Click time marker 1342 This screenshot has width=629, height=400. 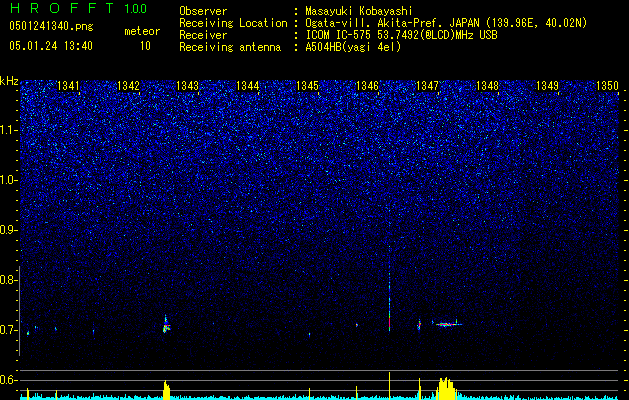128,85
